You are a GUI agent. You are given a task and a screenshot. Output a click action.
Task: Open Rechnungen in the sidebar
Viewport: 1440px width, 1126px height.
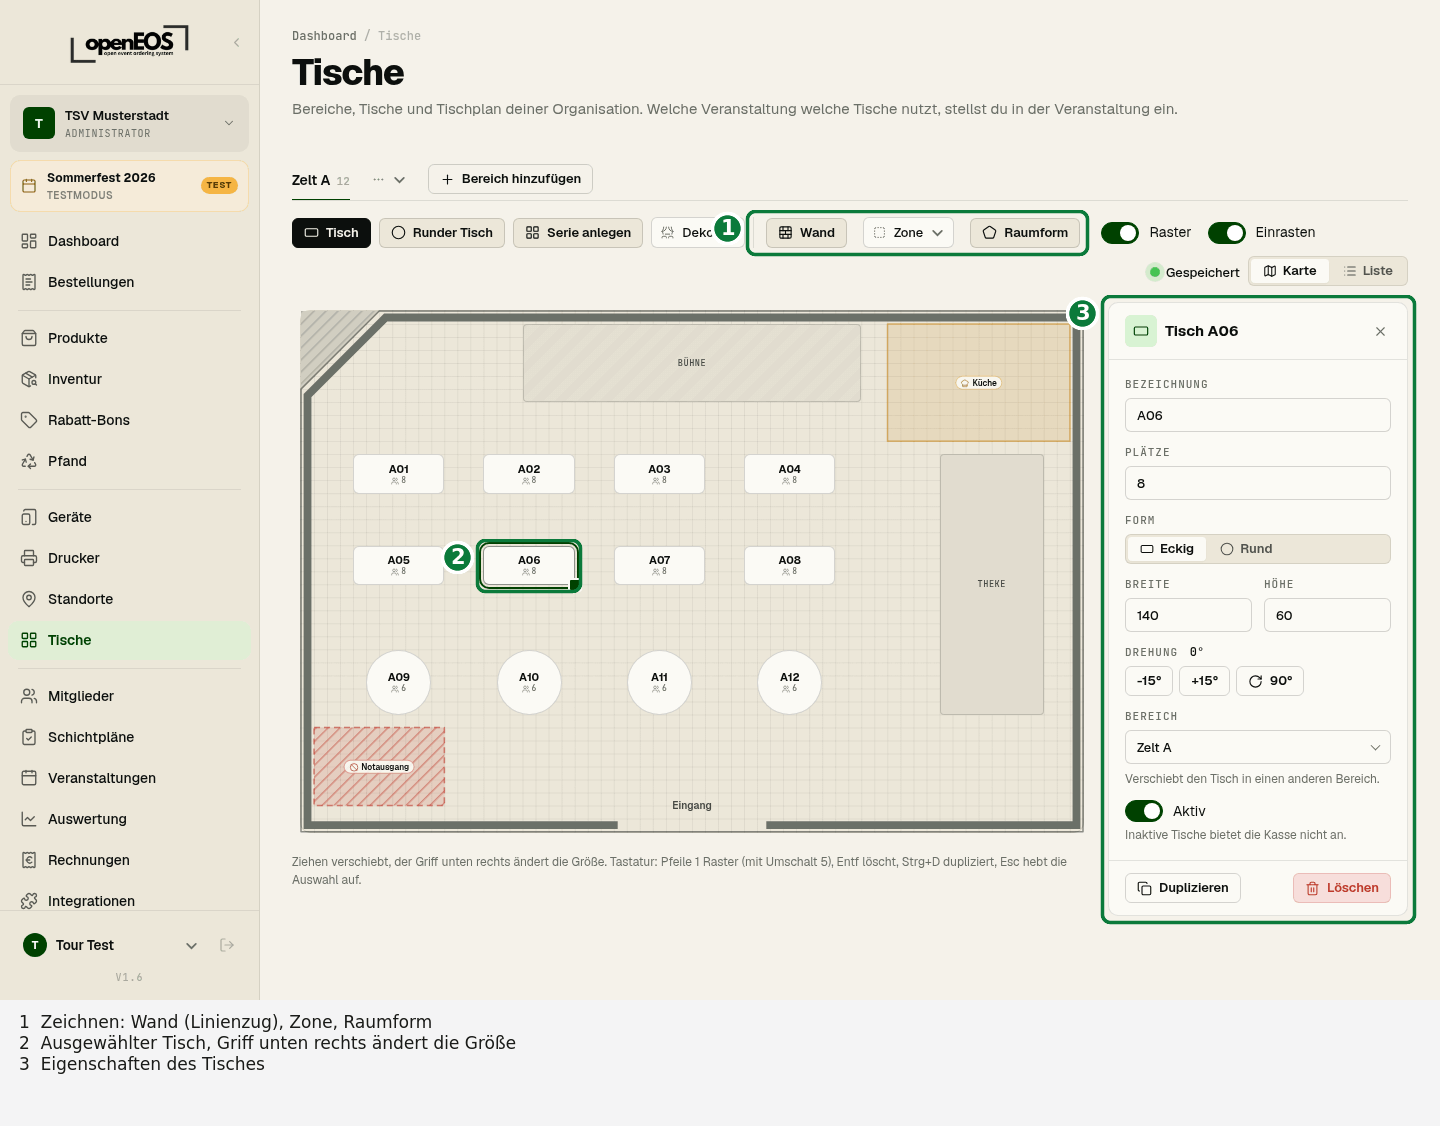pyautogui.click(x=130, y=860)
